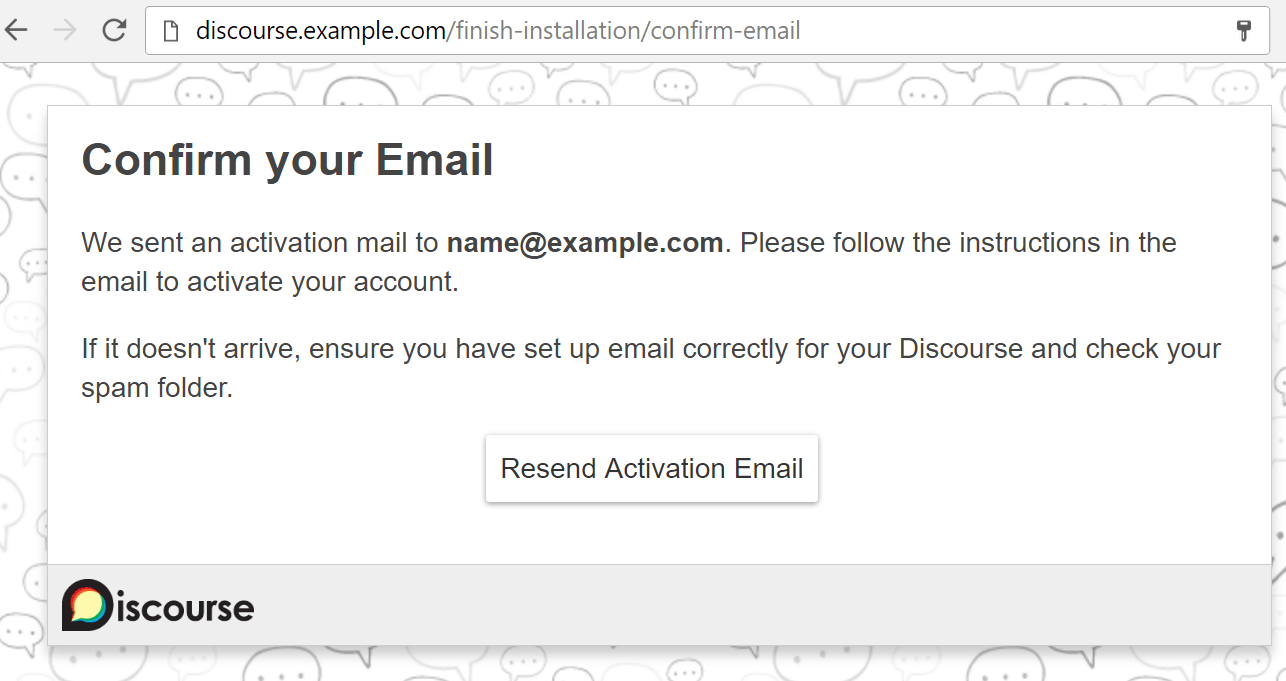Click the browser back arrow
Image resolution: width=1286 pixels, height=681 pixels.
point(17,30)
